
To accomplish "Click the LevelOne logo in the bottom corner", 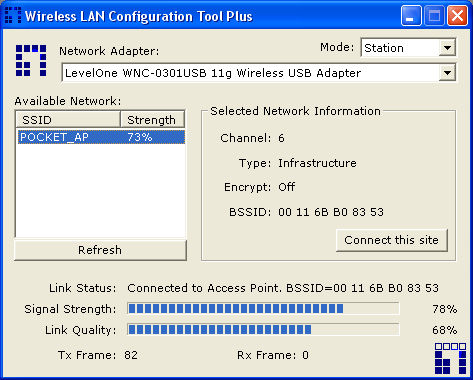I will point(450,358).
